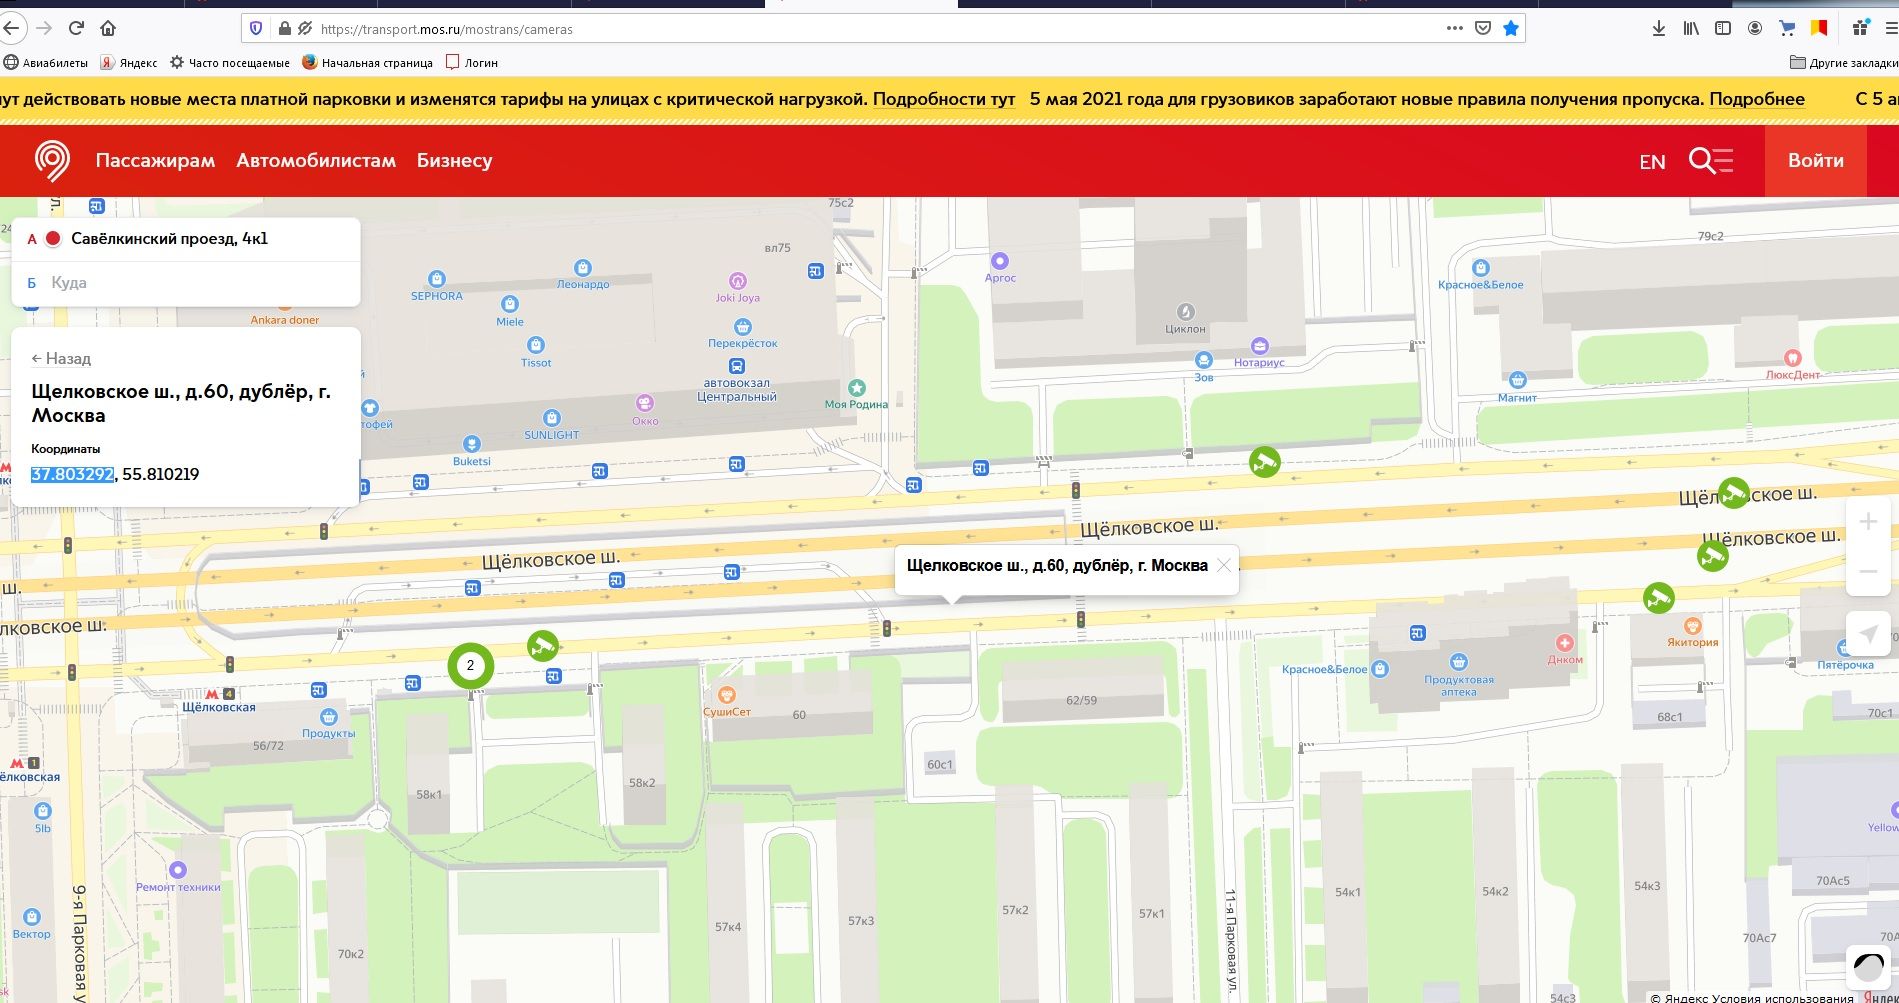Open the cluster marker with number 2

click(470, 665)
